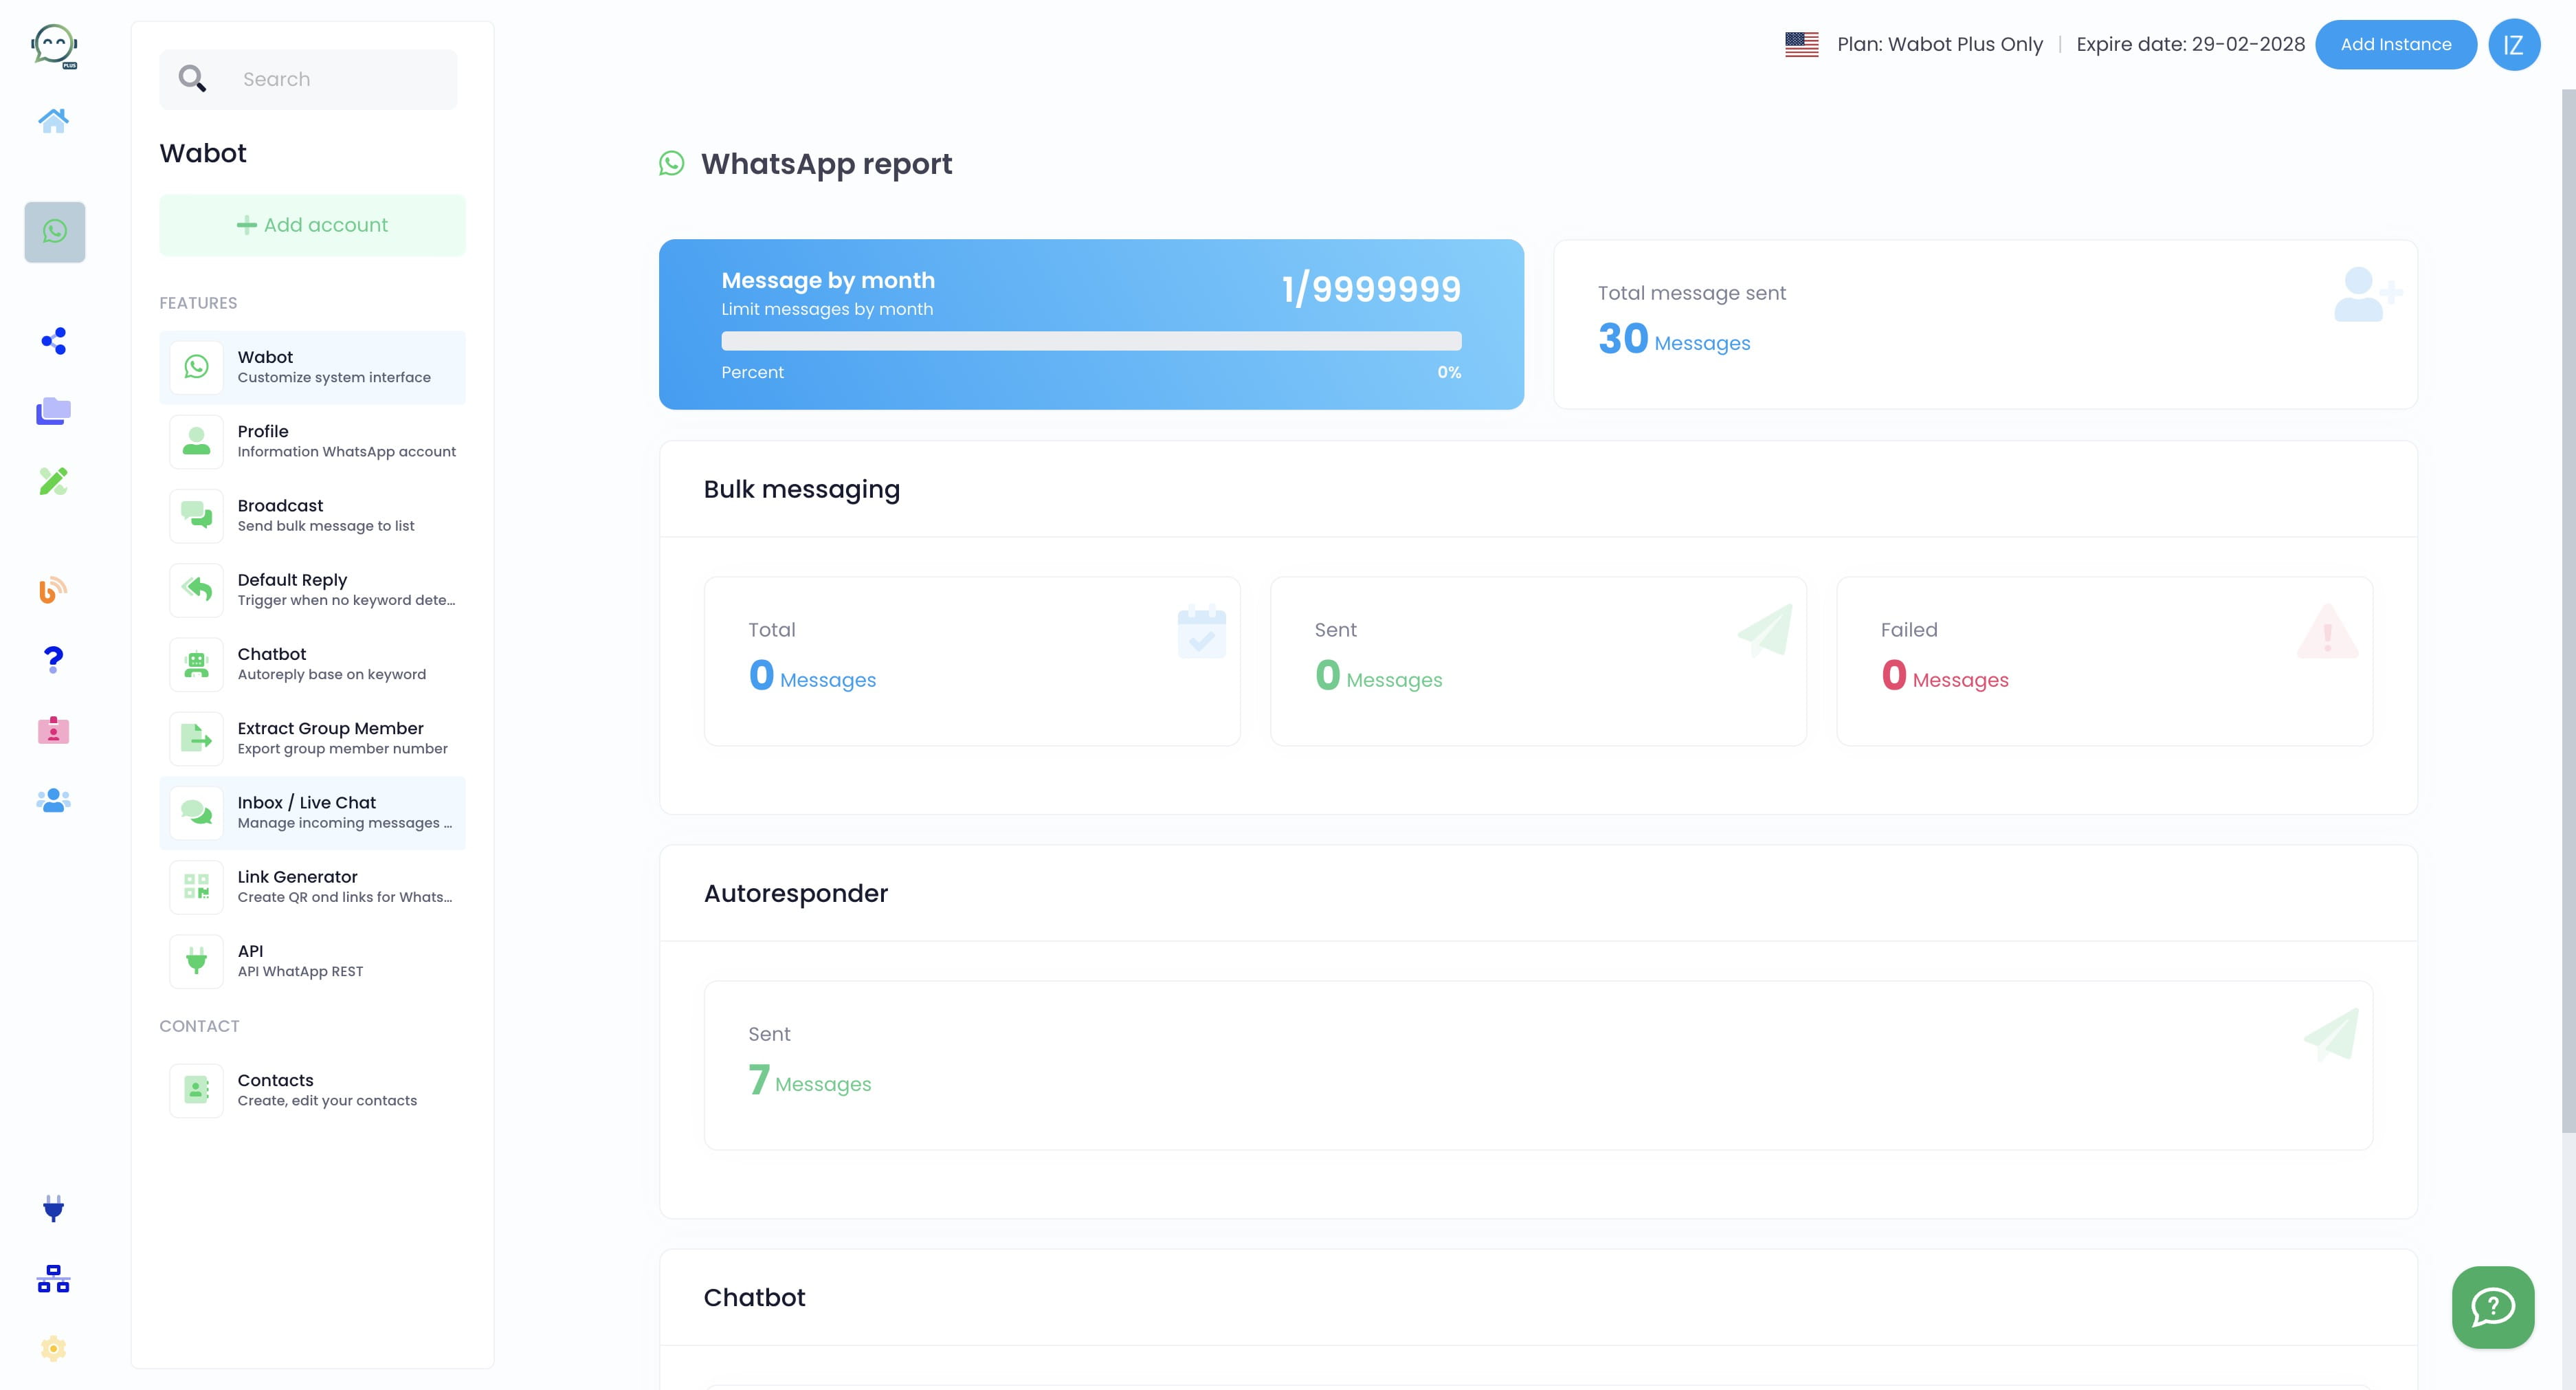Click the API plug icon
Viewport: 2576px width, 1390px height.
[196, 961]
